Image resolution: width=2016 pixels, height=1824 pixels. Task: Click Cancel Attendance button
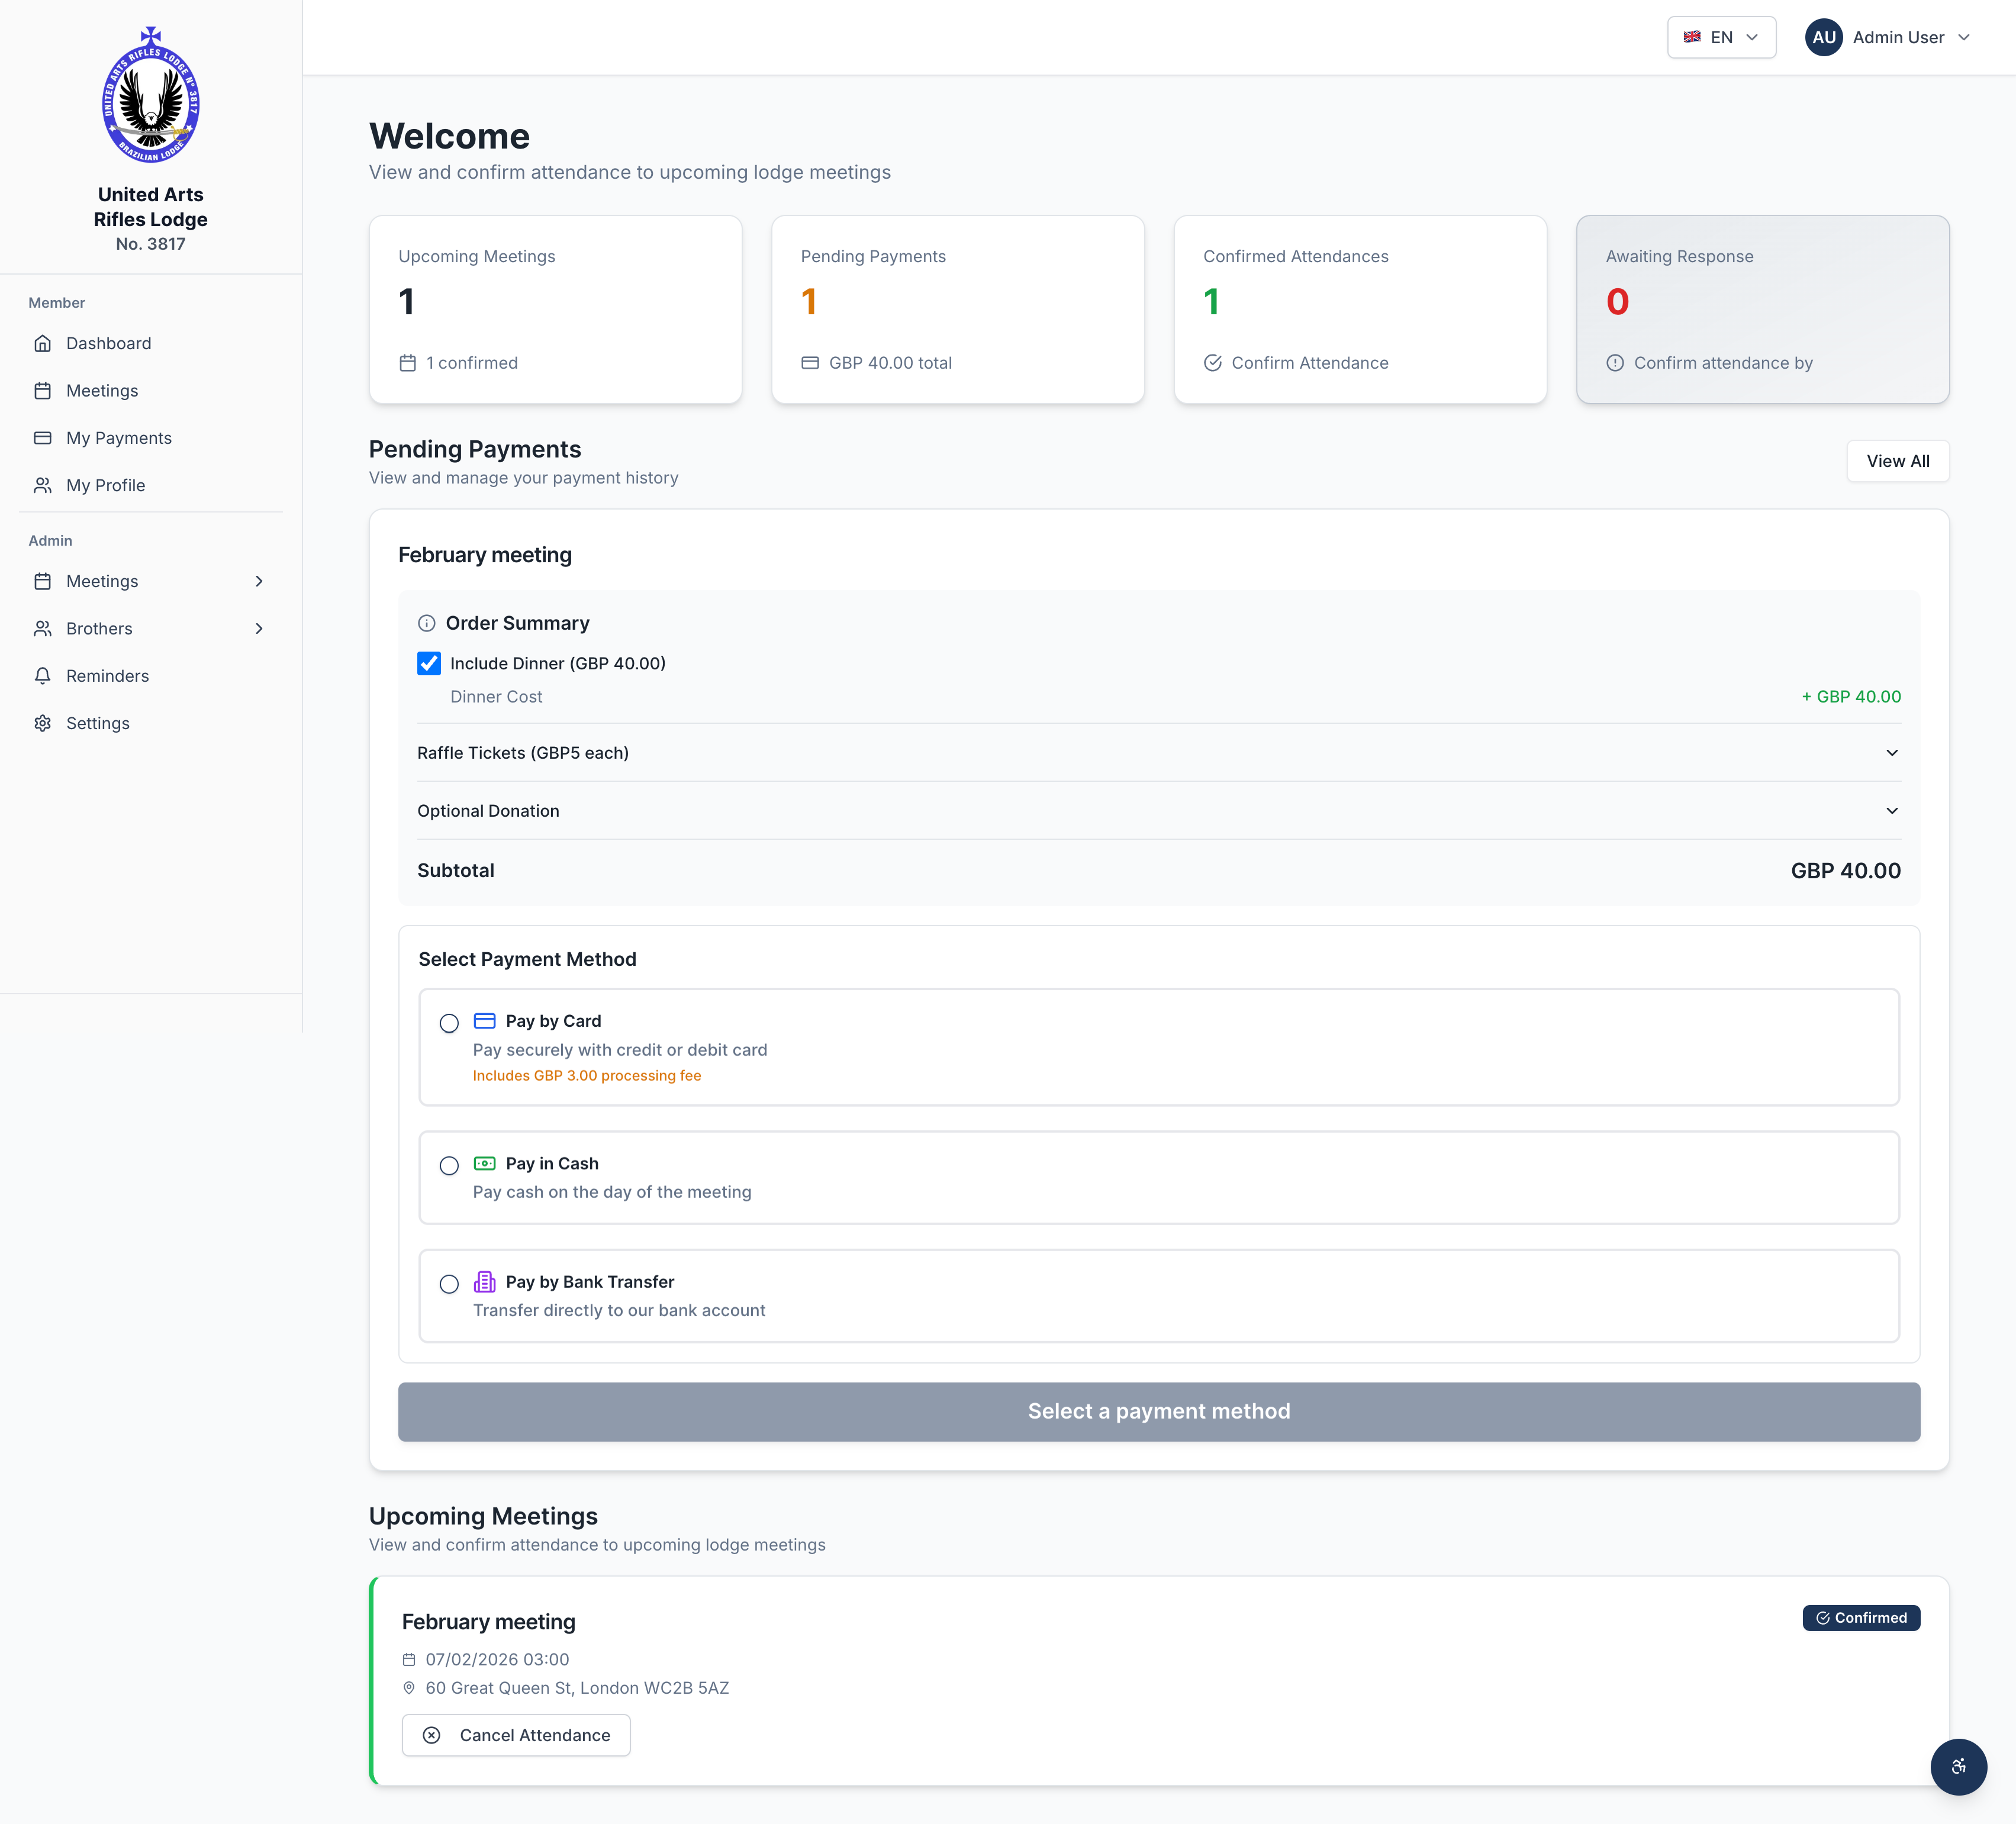516,1735
